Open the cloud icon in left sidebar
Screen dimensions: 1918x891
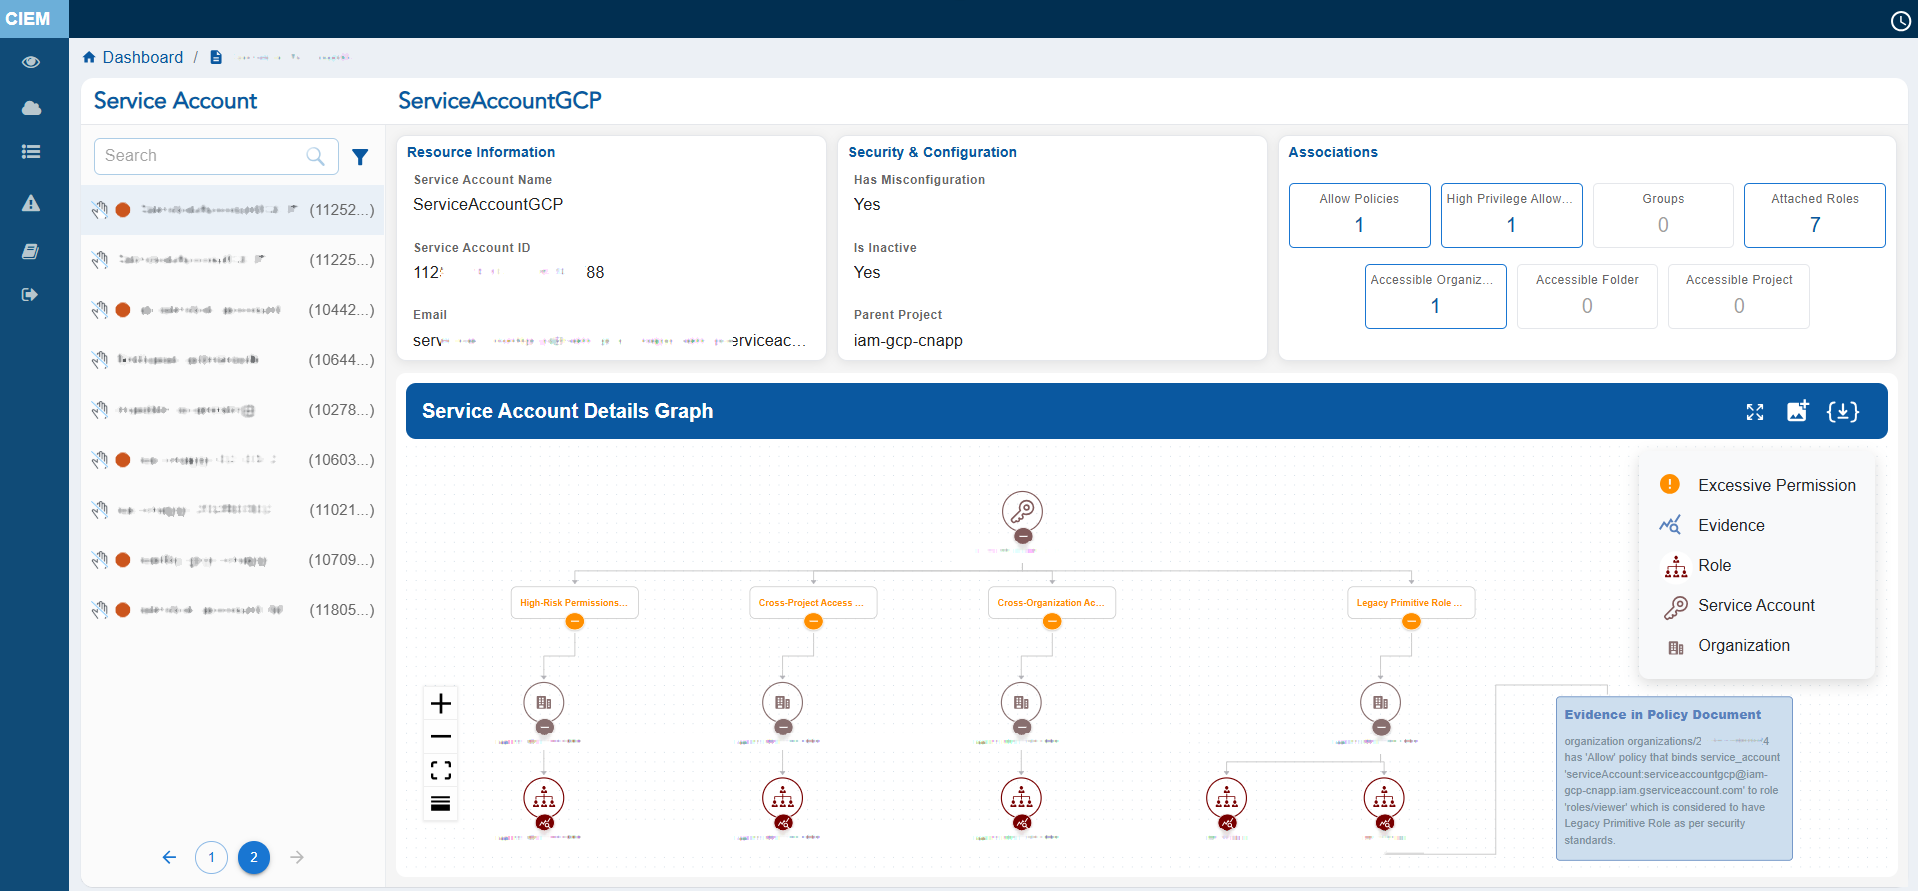[31, 108]
